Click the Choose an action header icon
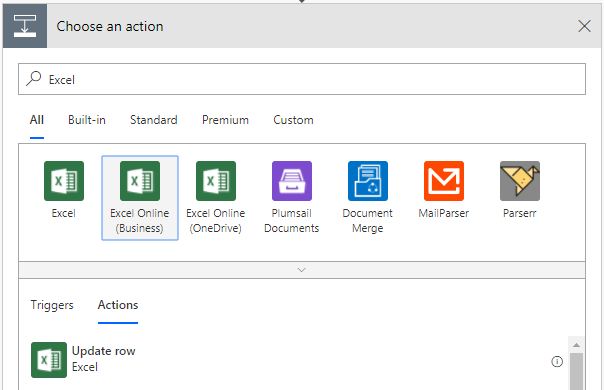Image resolution: width=604 pixels, height=390 pixels. coord(25,26)
